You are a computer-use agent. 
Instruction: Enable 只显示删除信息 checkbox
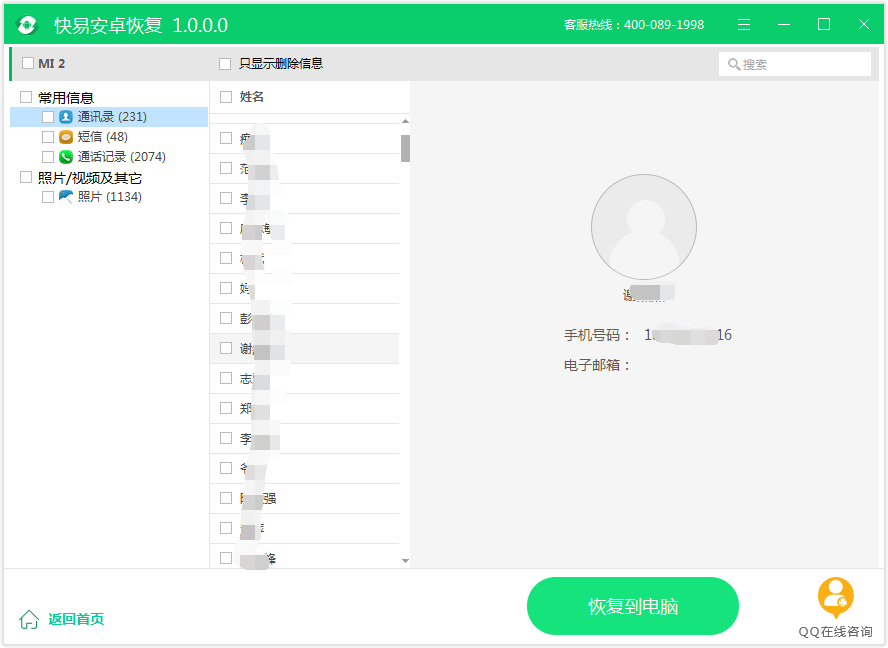coord(225,64)
